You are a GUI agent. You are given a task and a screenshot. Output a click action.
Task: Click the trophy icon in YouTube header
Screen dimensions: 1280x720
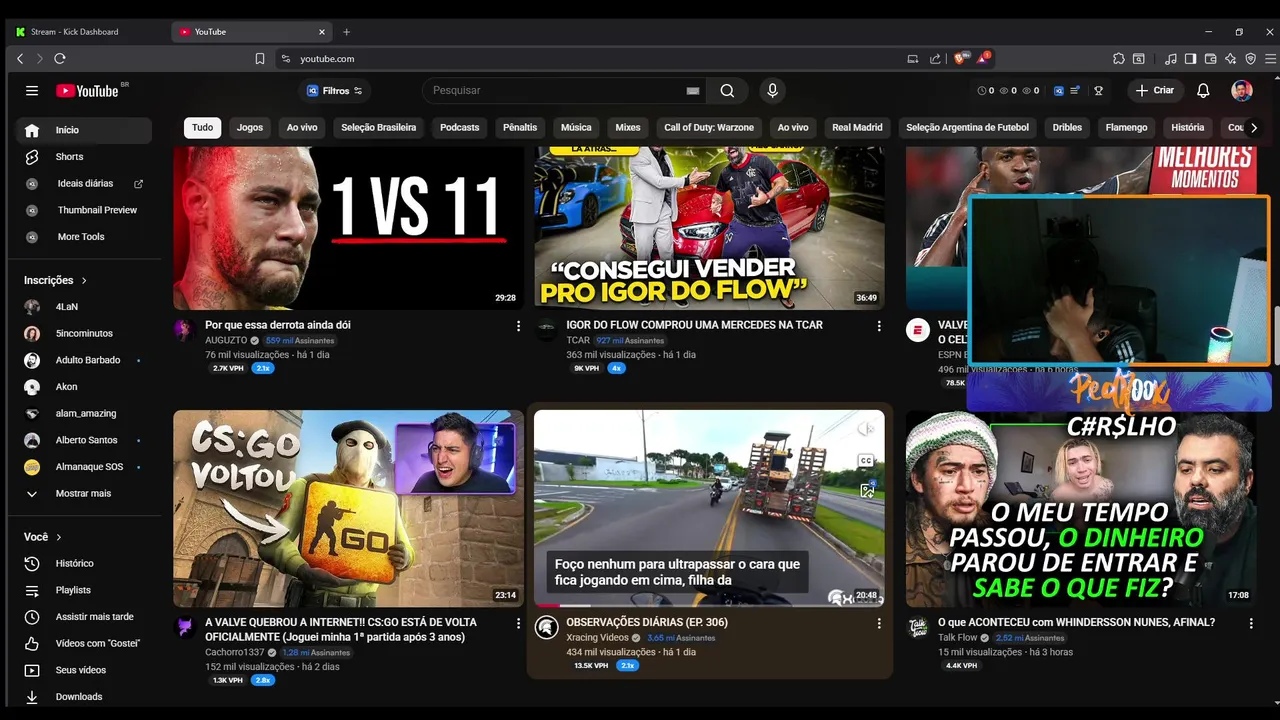coord(1098,91)
